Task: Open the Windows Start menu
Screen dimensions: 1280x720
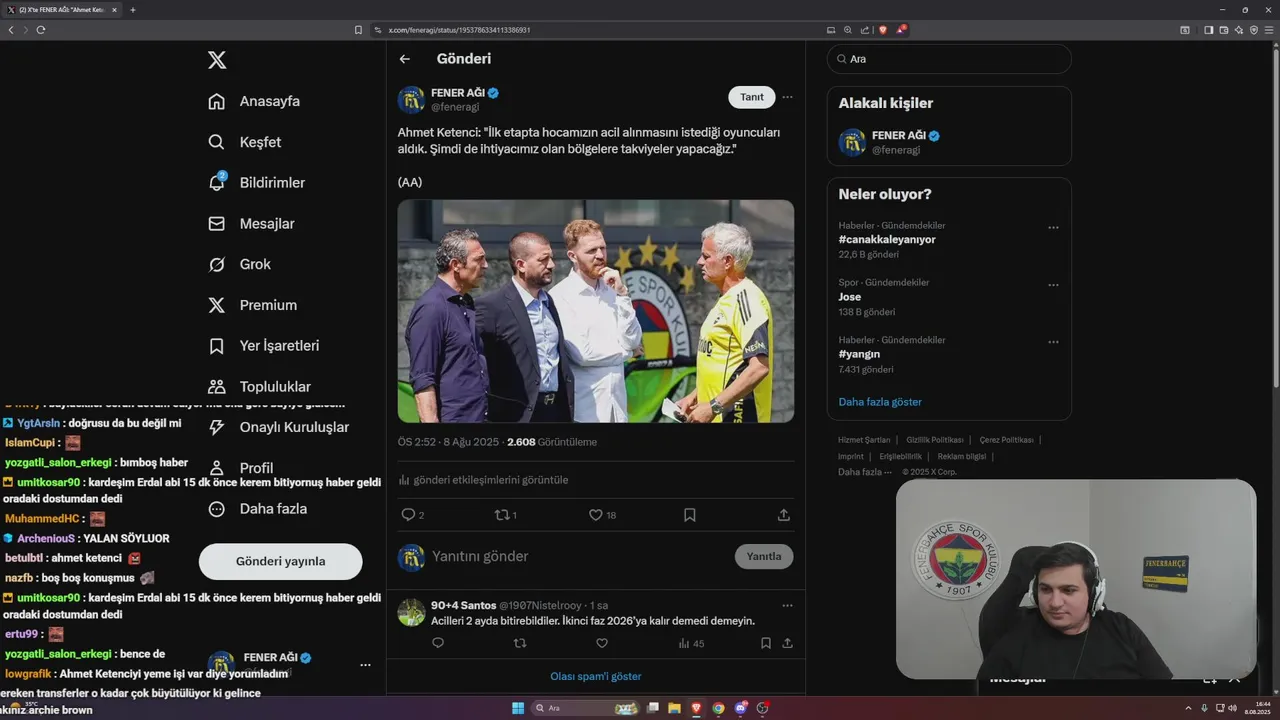Action: pyautogui.click(x=518, y=708)
